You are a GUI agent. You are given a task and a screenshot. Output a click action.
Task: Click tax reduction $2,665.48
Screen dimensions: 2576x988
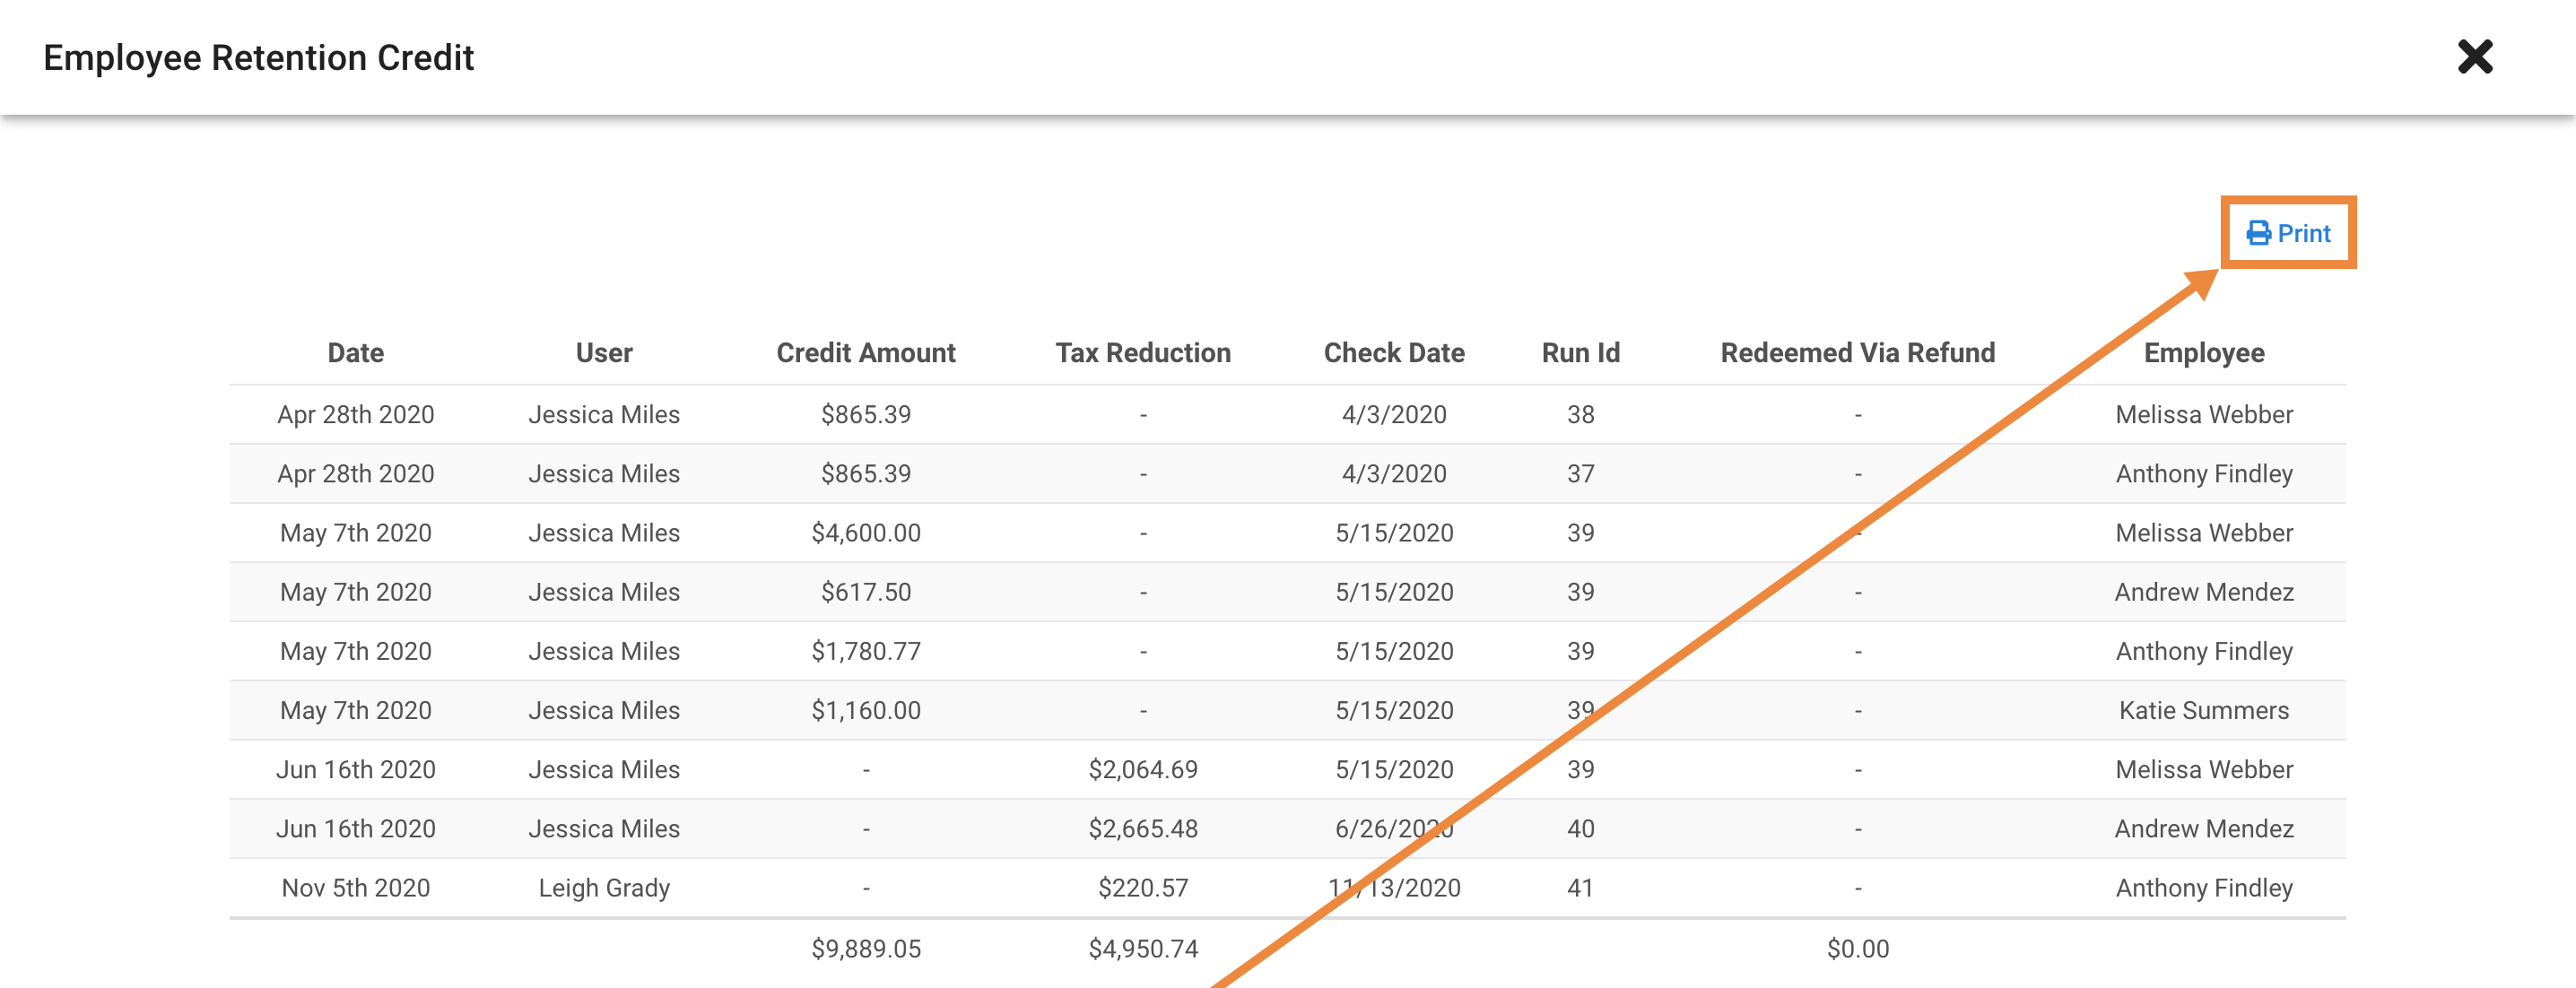(x=1143, y=828)
